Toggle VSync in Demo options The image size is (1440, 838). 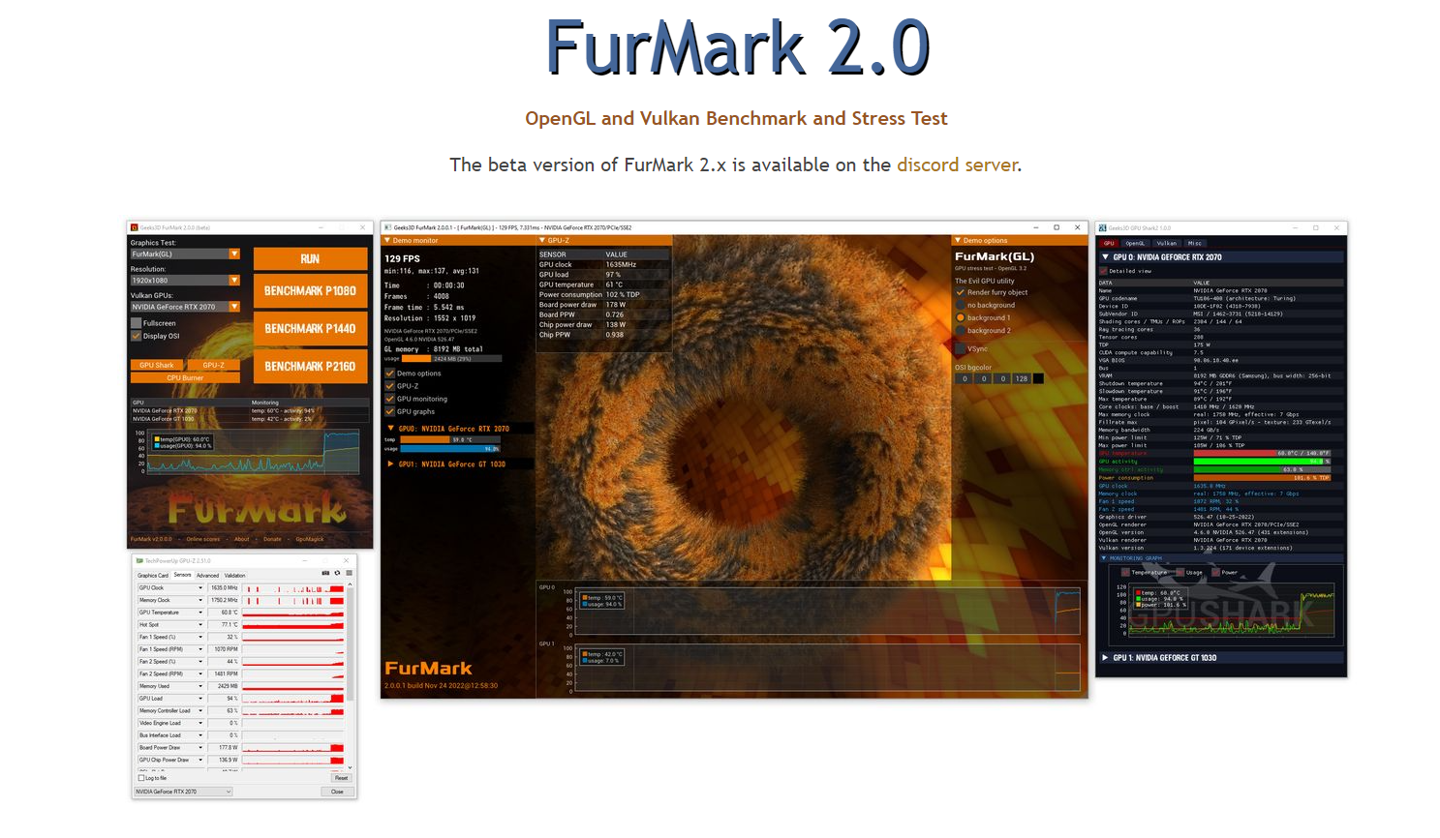point(960,348)
